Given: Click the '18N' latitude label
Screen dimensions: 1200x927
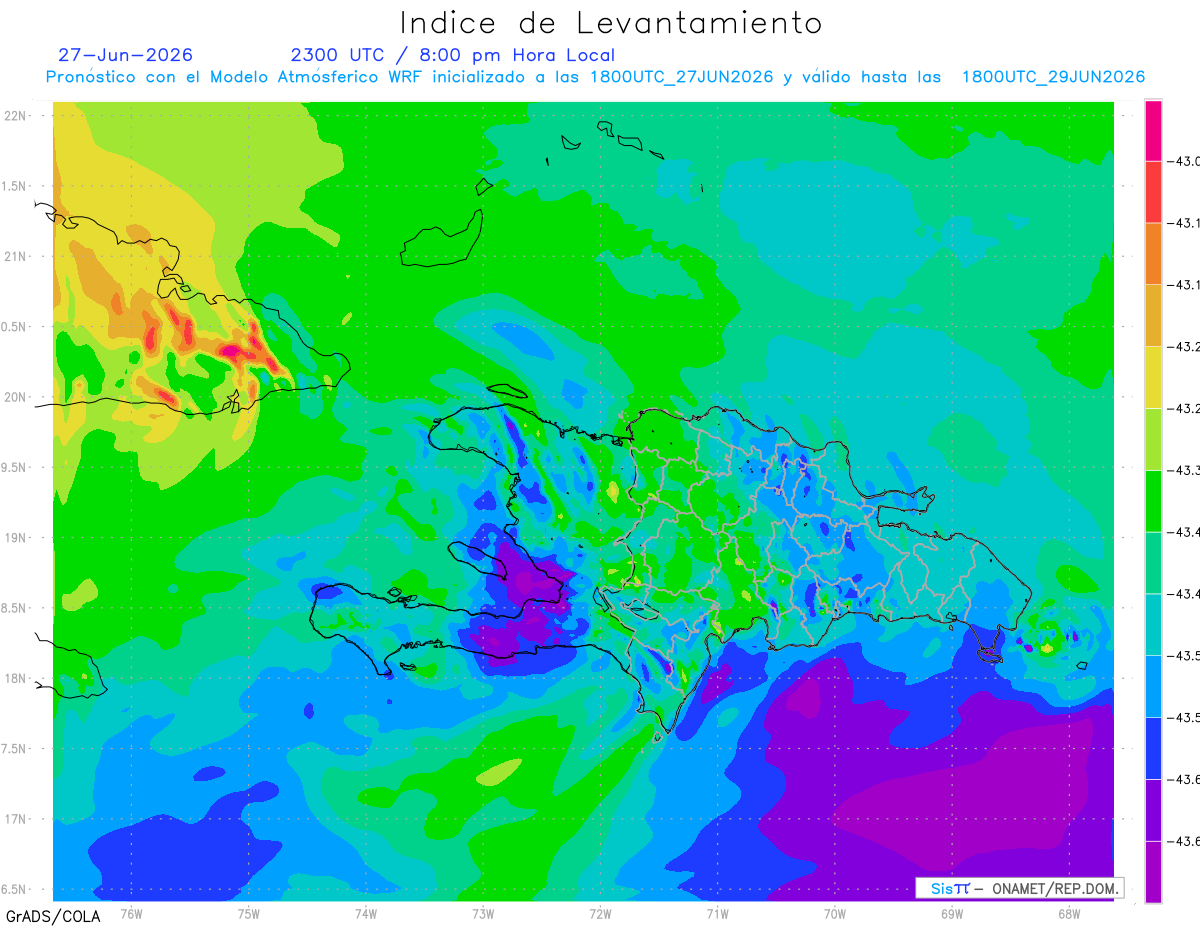Looking at the screenshot, I should point(16,678).
